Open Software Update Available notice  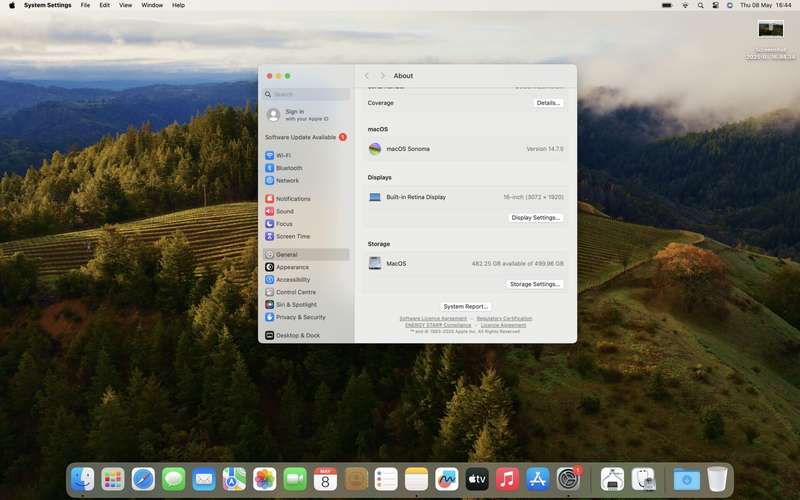click(306, 137)
